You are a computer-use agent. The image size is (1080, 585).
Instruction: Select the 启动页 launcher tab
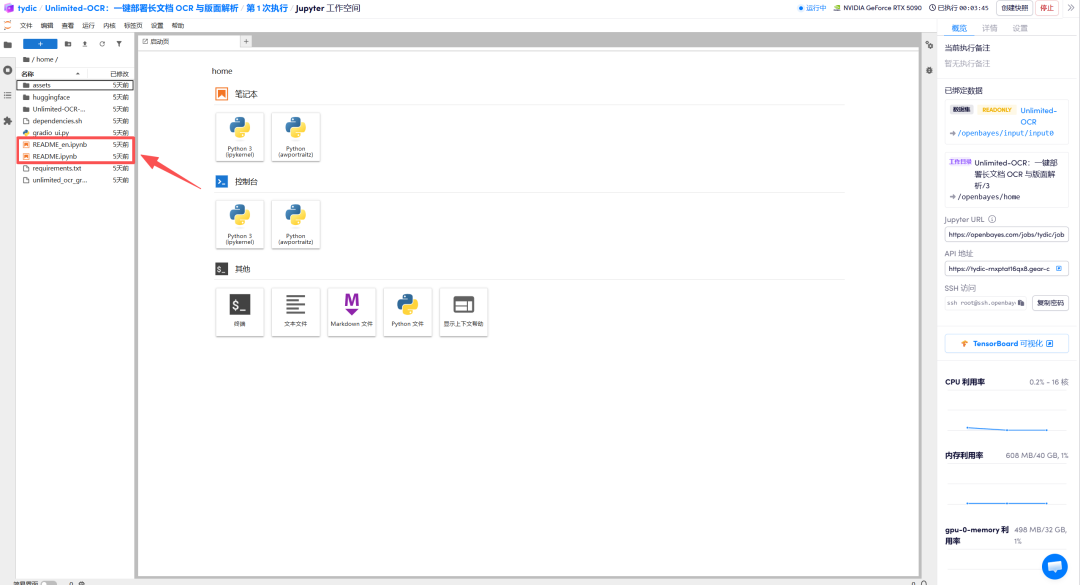188,41
